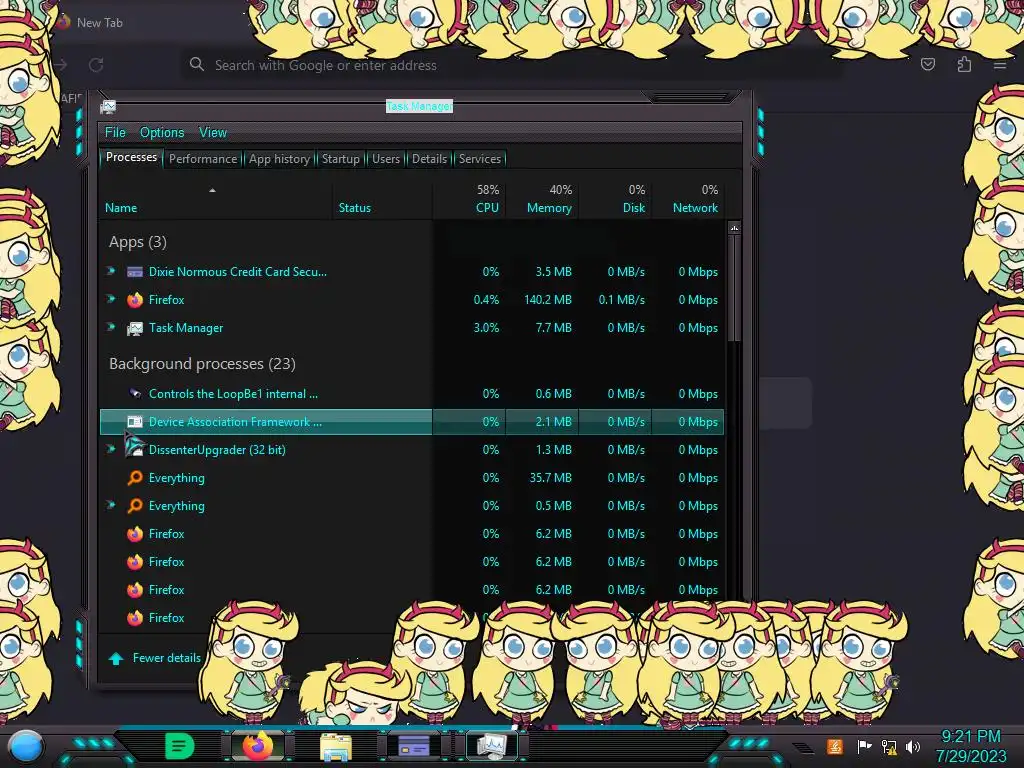Switch to the Services tab
This screenshot has width=1024, height=768.
point(480,159)
